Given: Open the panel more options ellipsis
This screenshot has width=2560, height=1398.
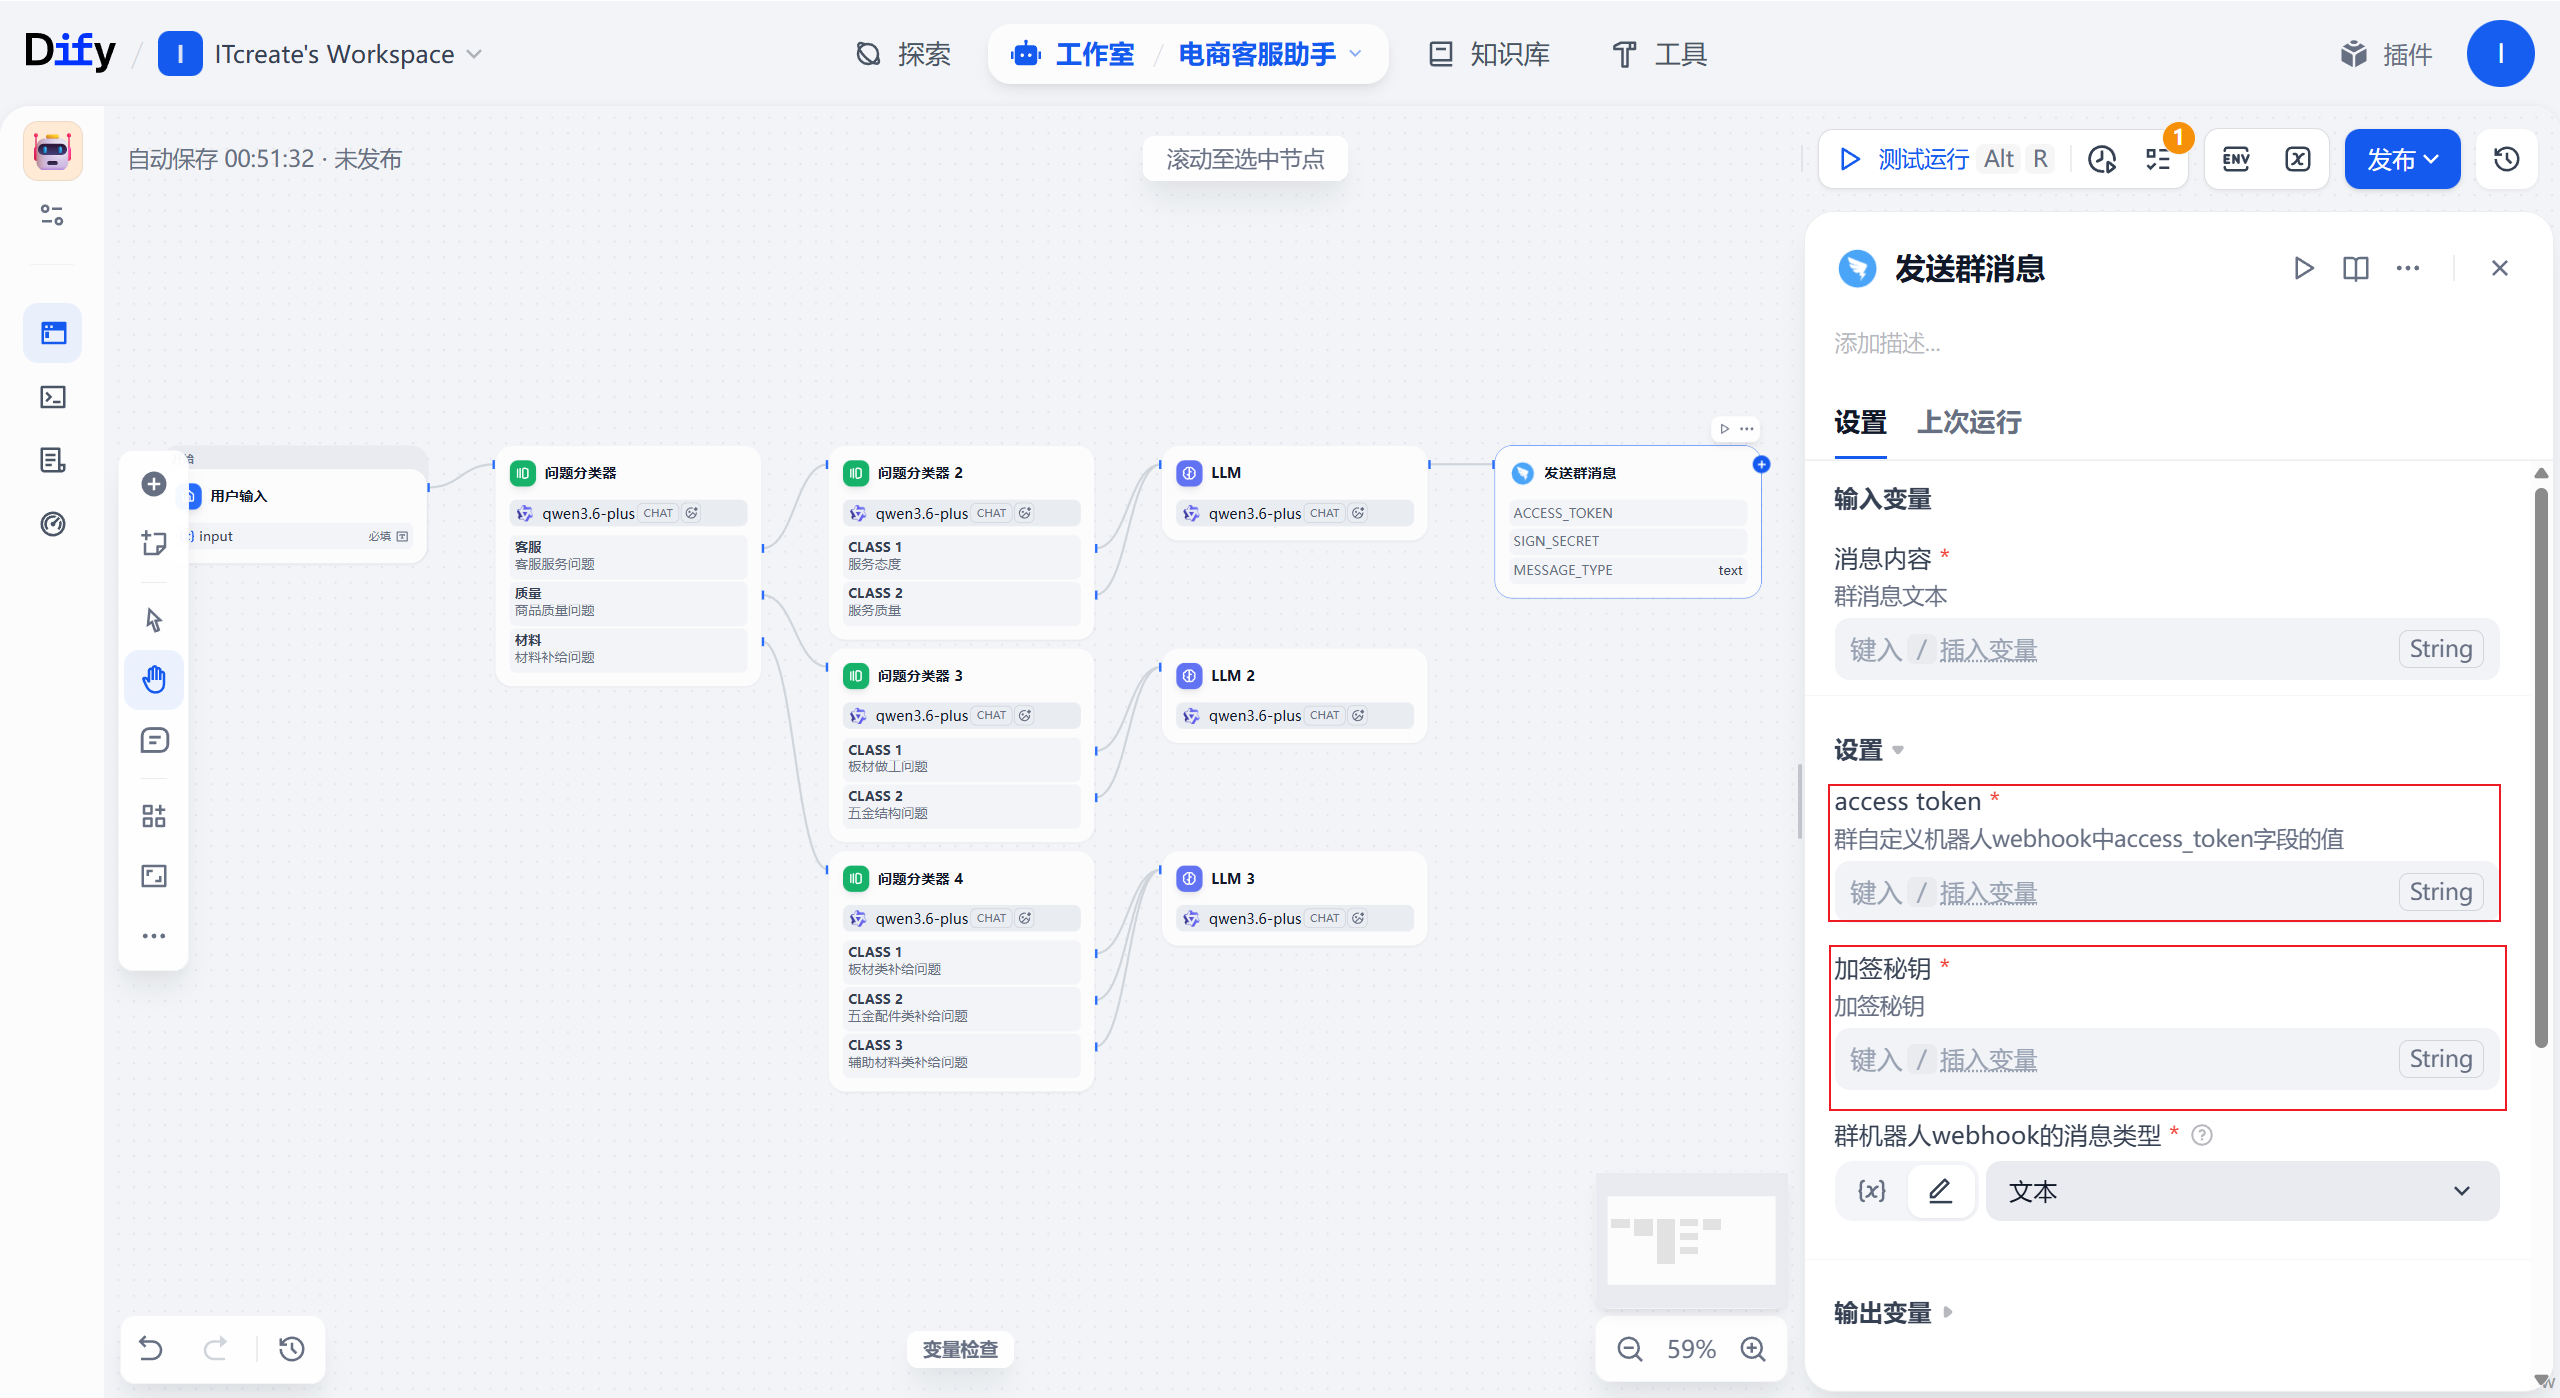Looking at the screenshot, I should [x=2408, y=268].
